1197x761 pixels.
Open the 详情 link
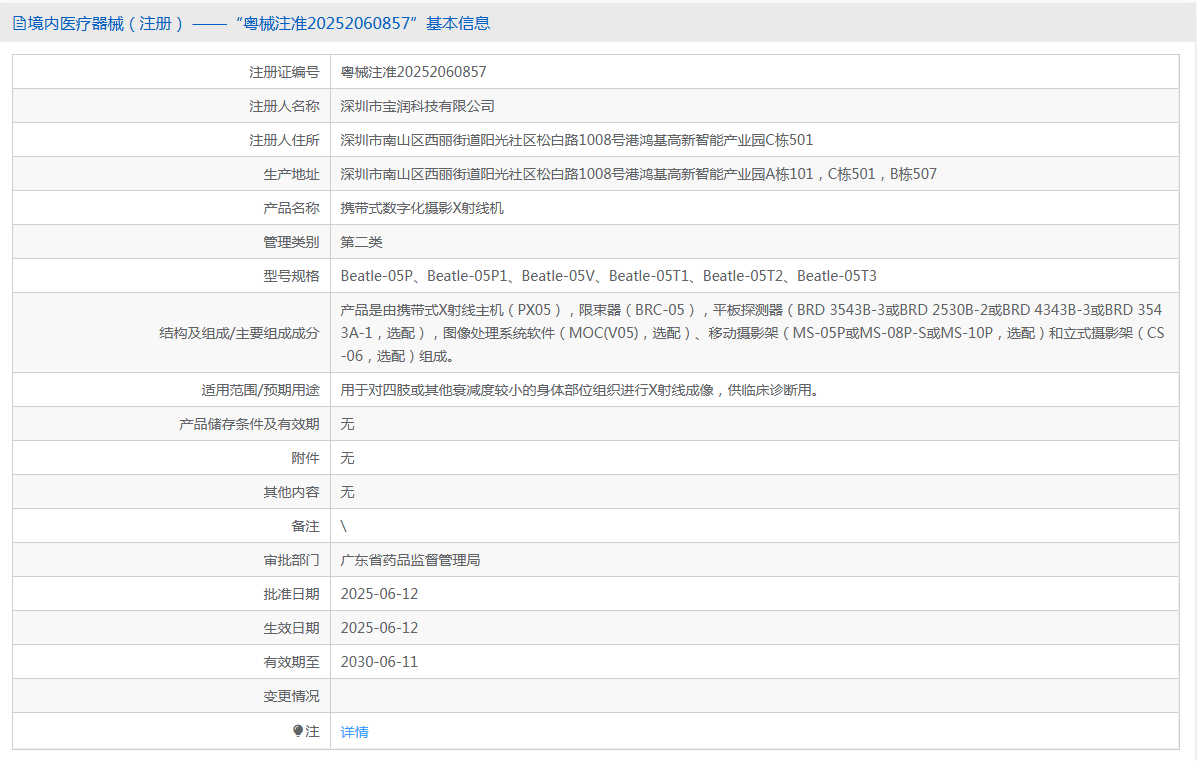coord(354,732)
